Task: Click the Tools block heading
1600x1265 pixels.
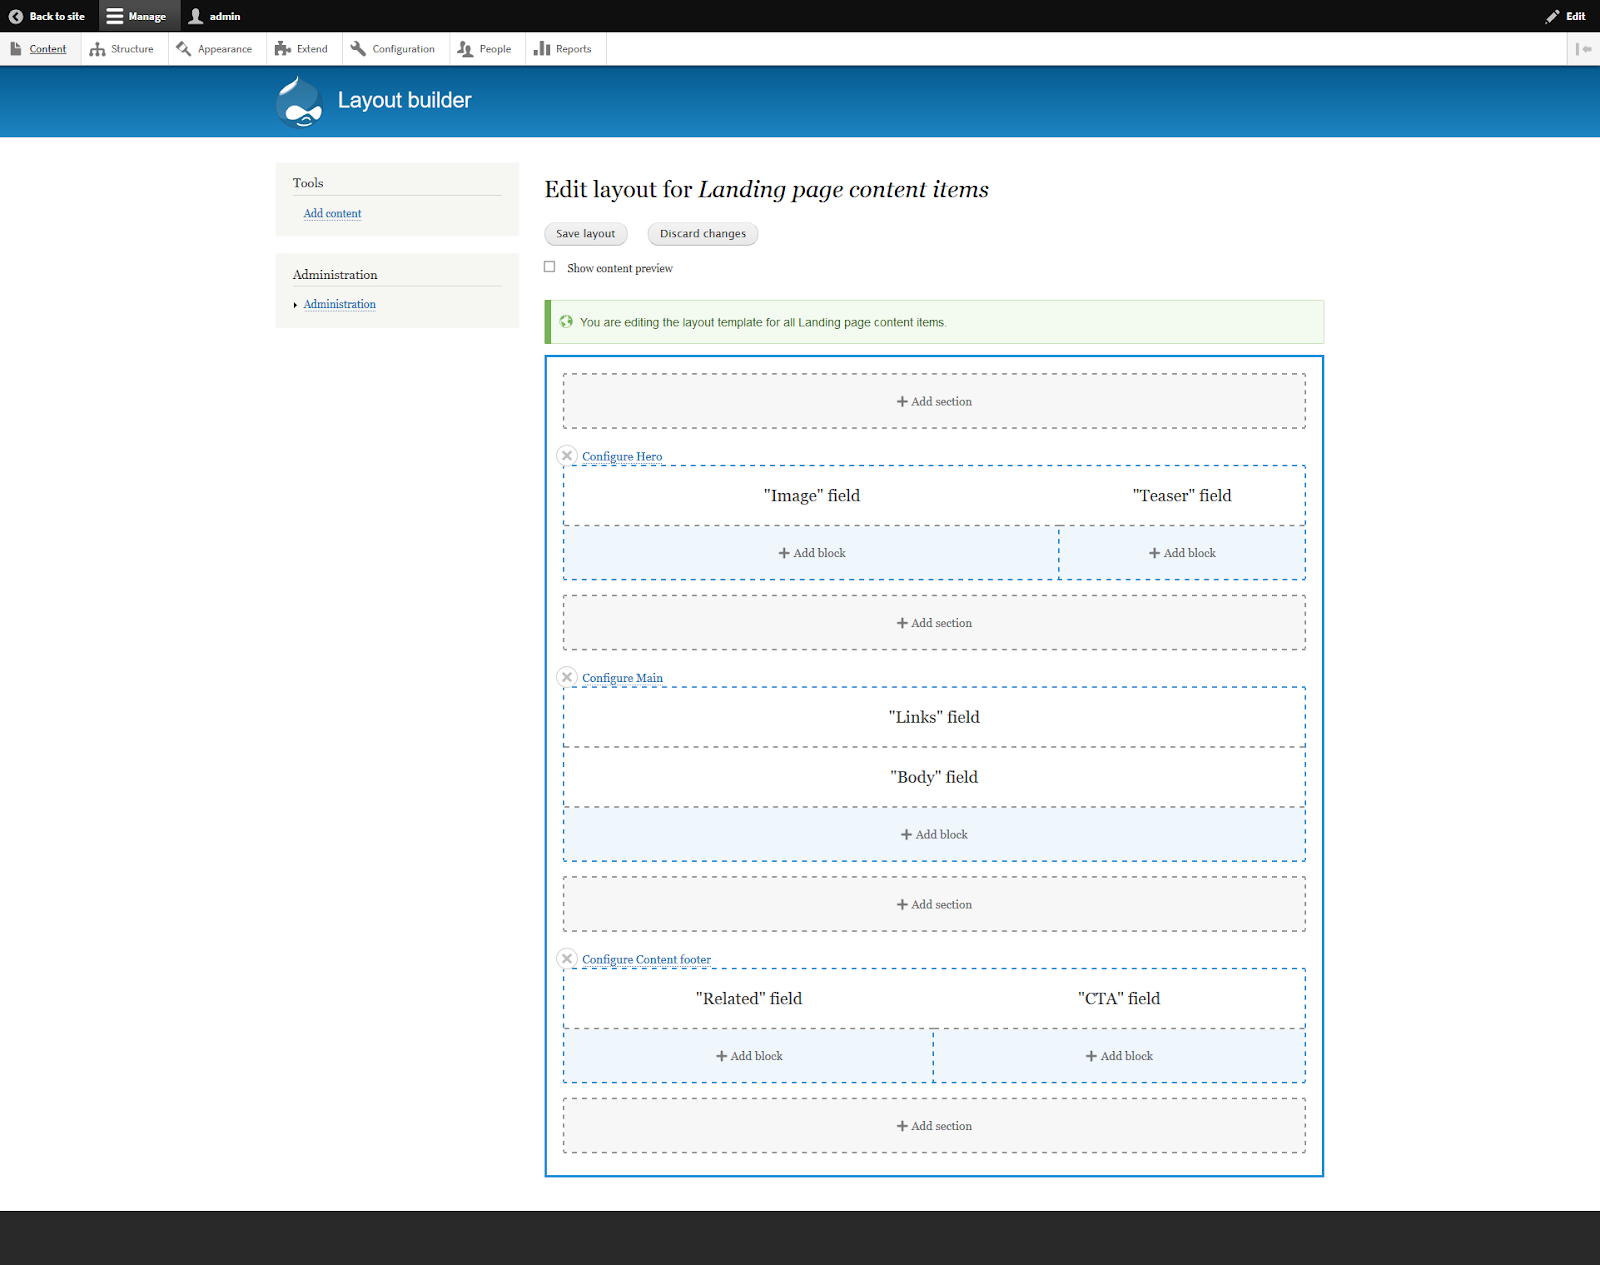Action: 308,183
